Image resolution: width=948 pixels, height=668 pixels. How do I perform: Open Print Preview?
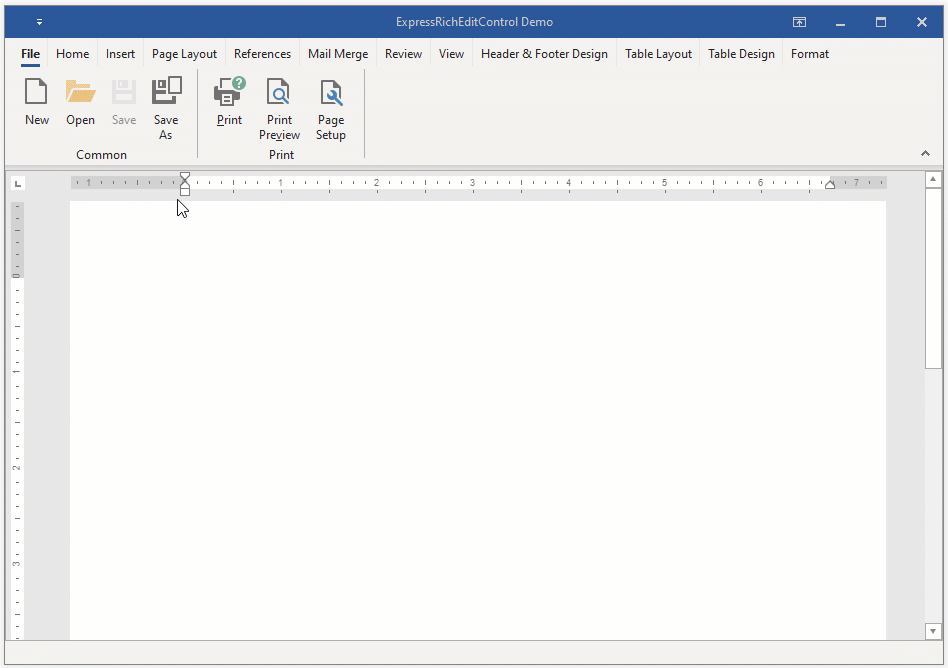(279, 105)
